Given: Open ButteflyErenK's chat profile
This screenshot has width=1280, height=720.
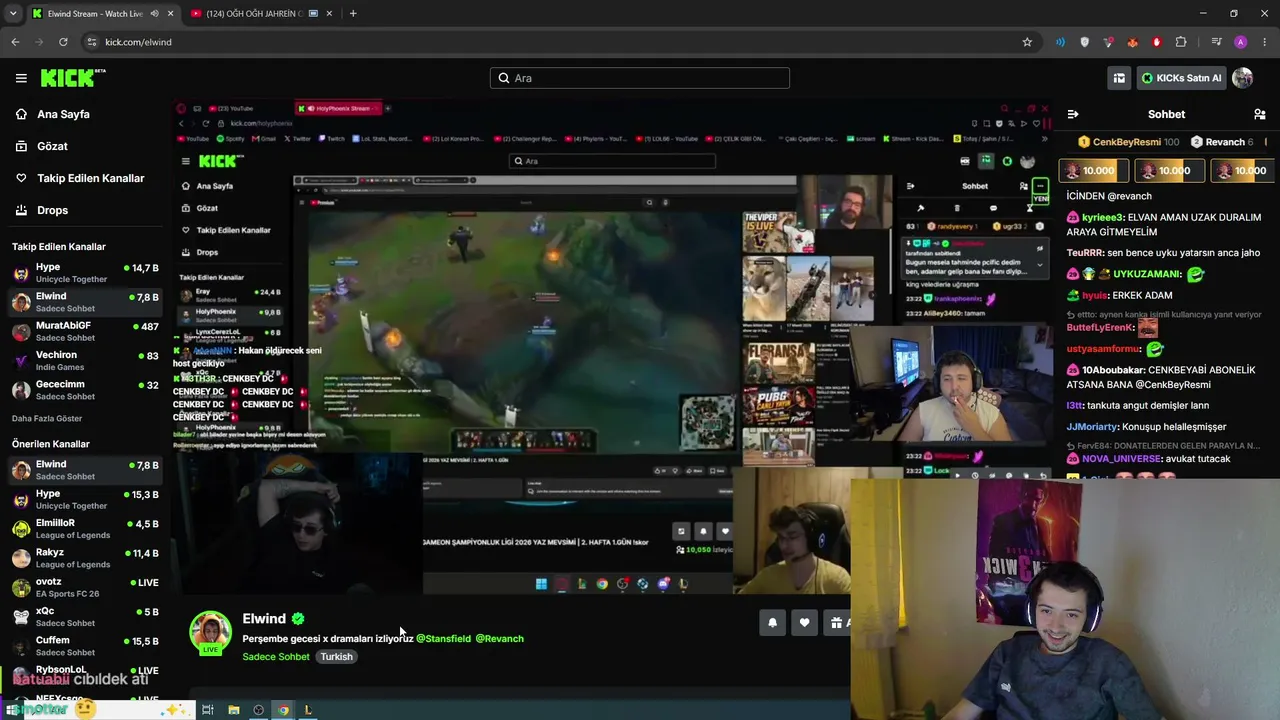Looking at the screenshot, I should 1099,327.
